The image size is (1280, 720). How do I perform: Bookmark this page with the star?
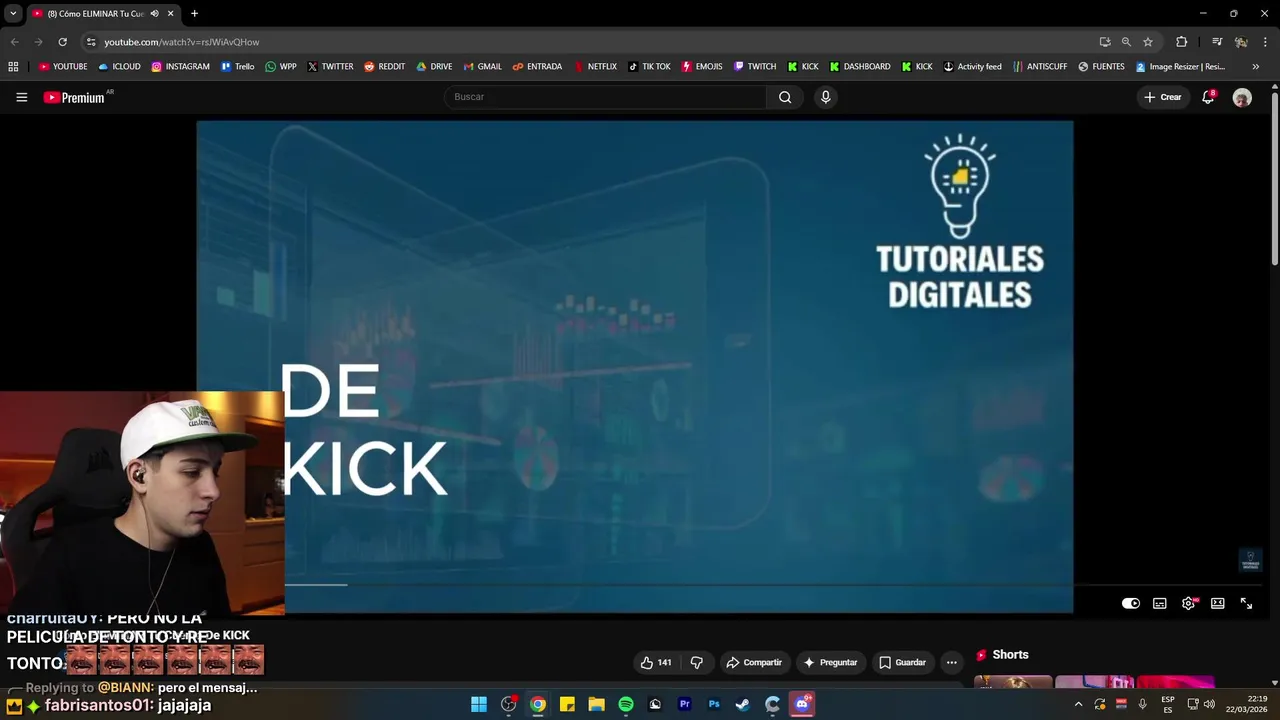pos(1148,42)
